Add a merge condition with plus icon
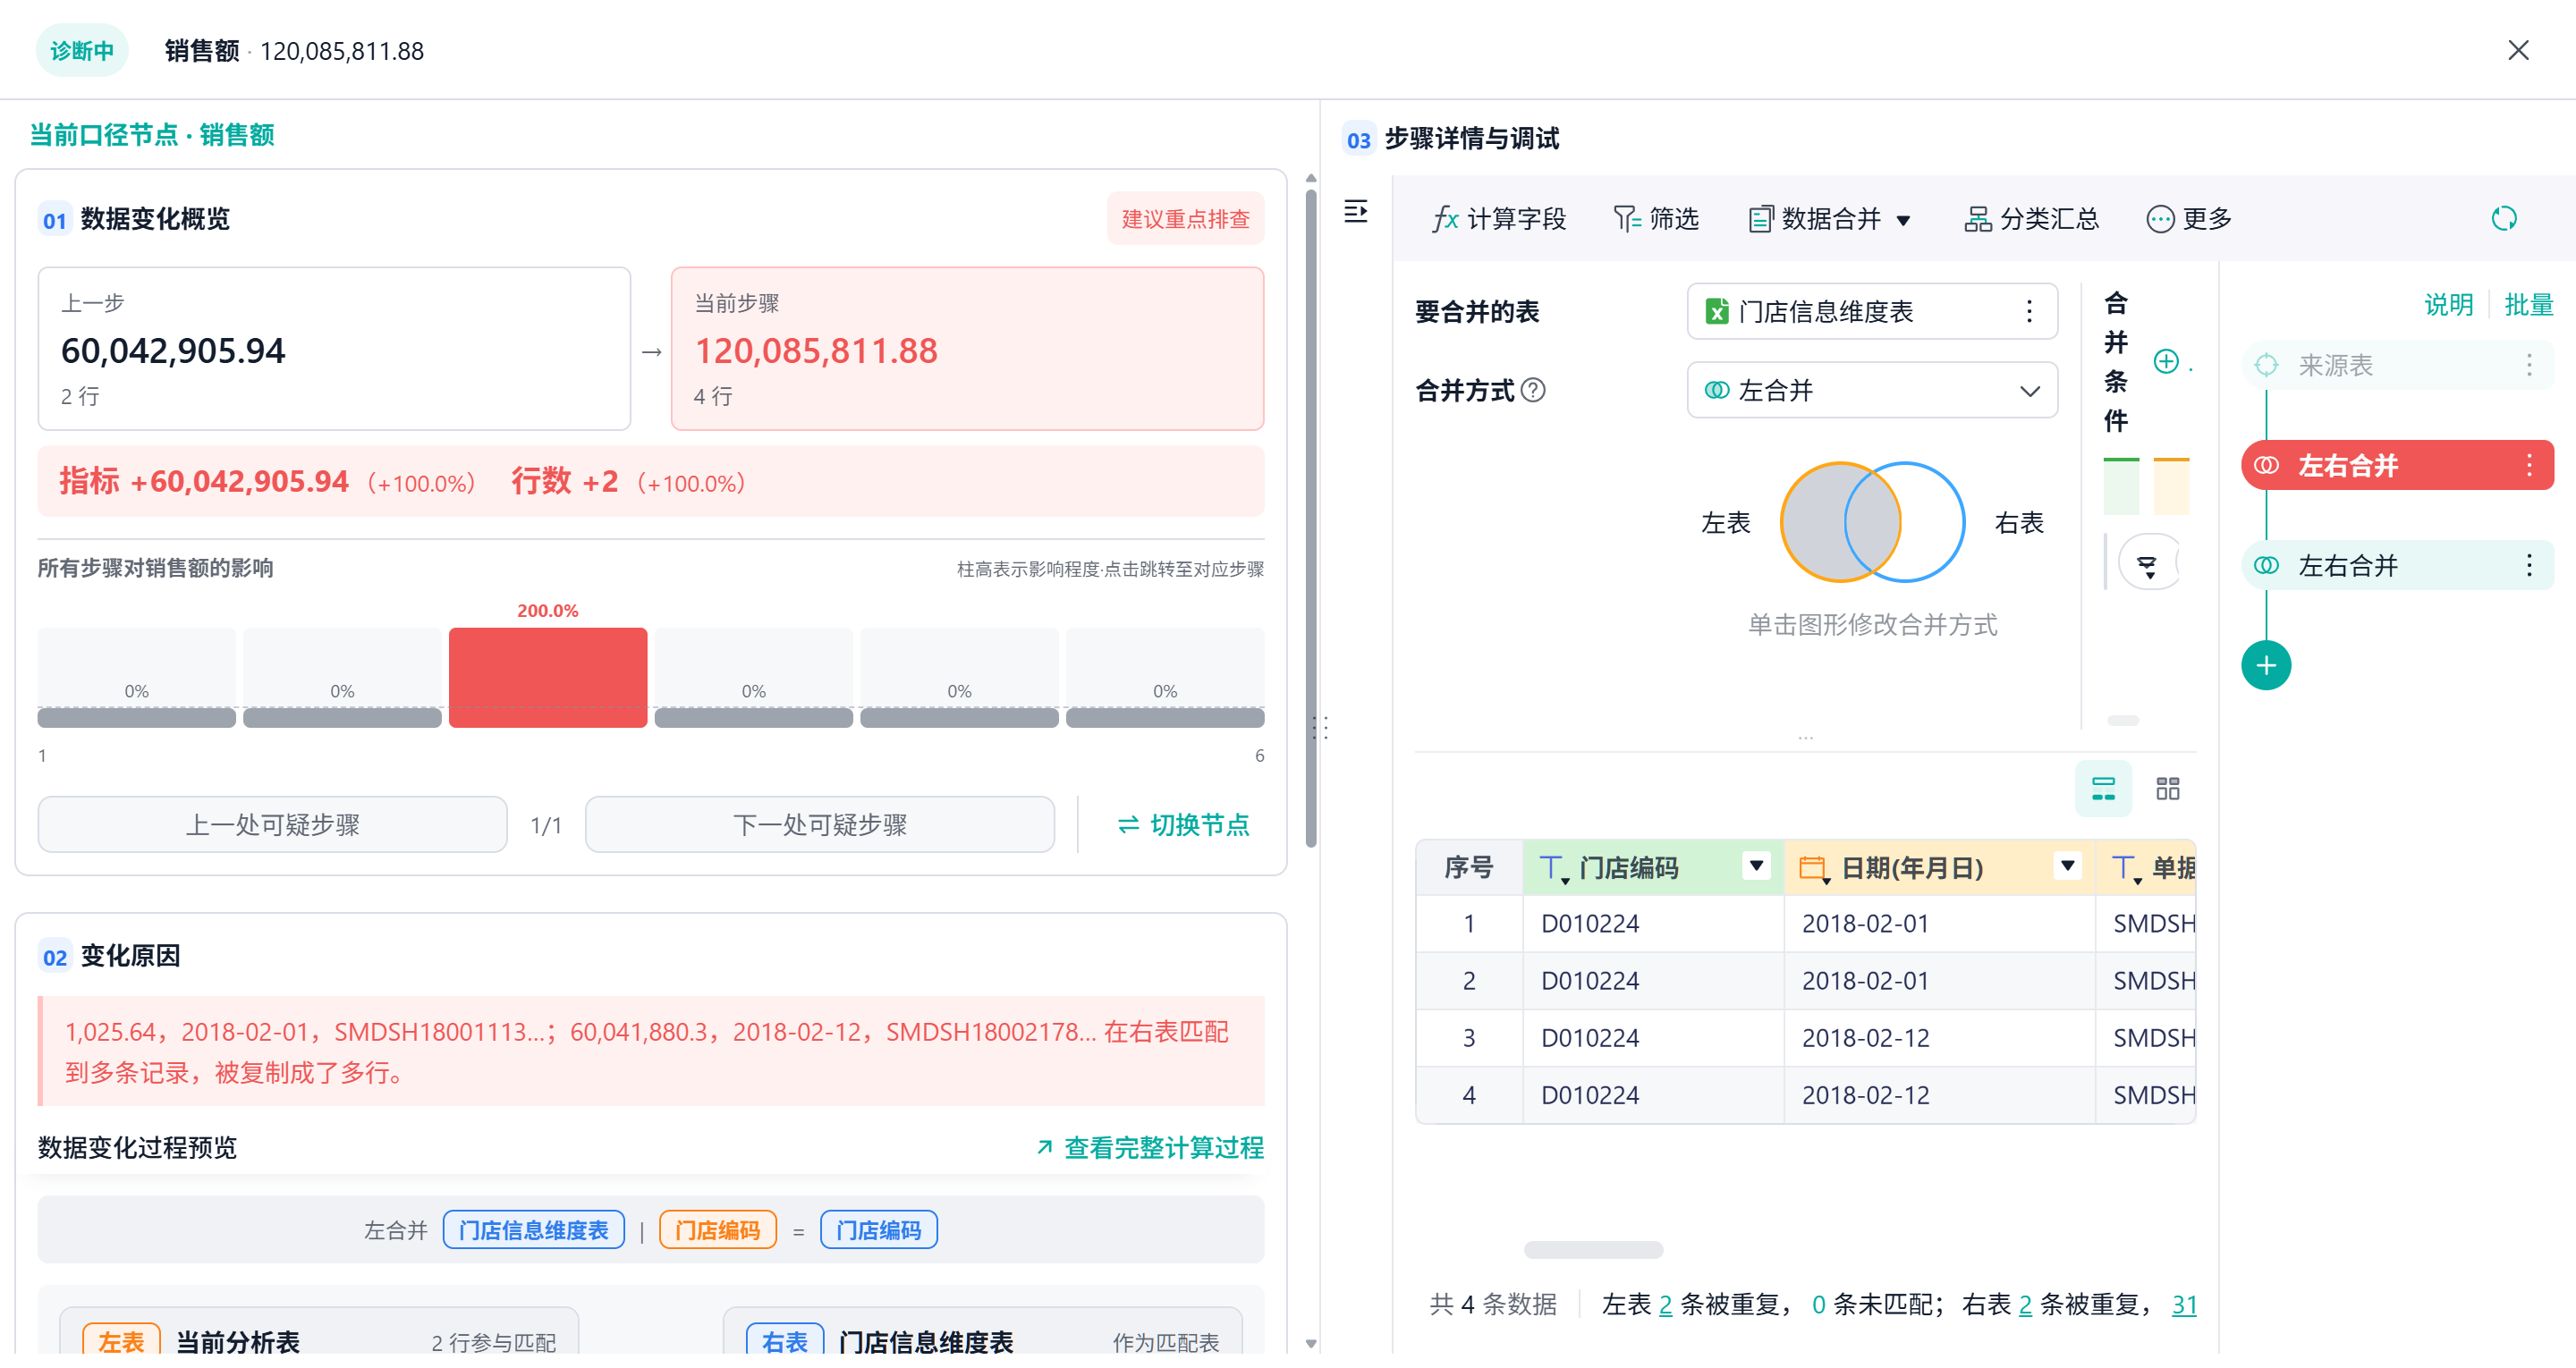This screenshot has width=2576, height=1368. (x=2165, y=362)
